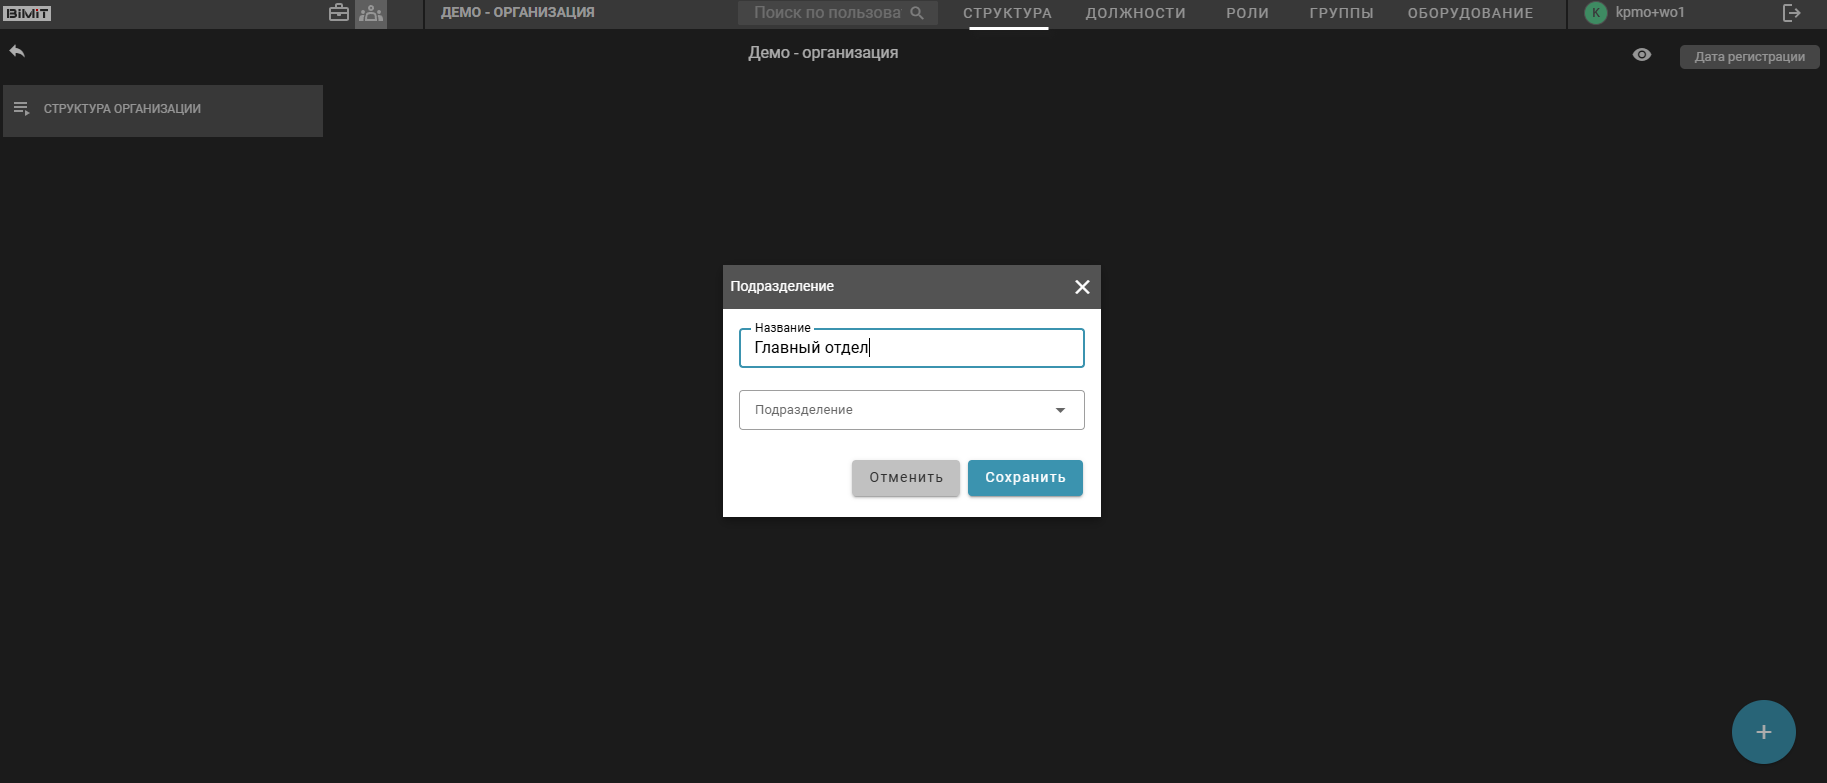Switch to the ДОЛЖНОСТИ tab

pyautogui.click(x=1135, y=13)
